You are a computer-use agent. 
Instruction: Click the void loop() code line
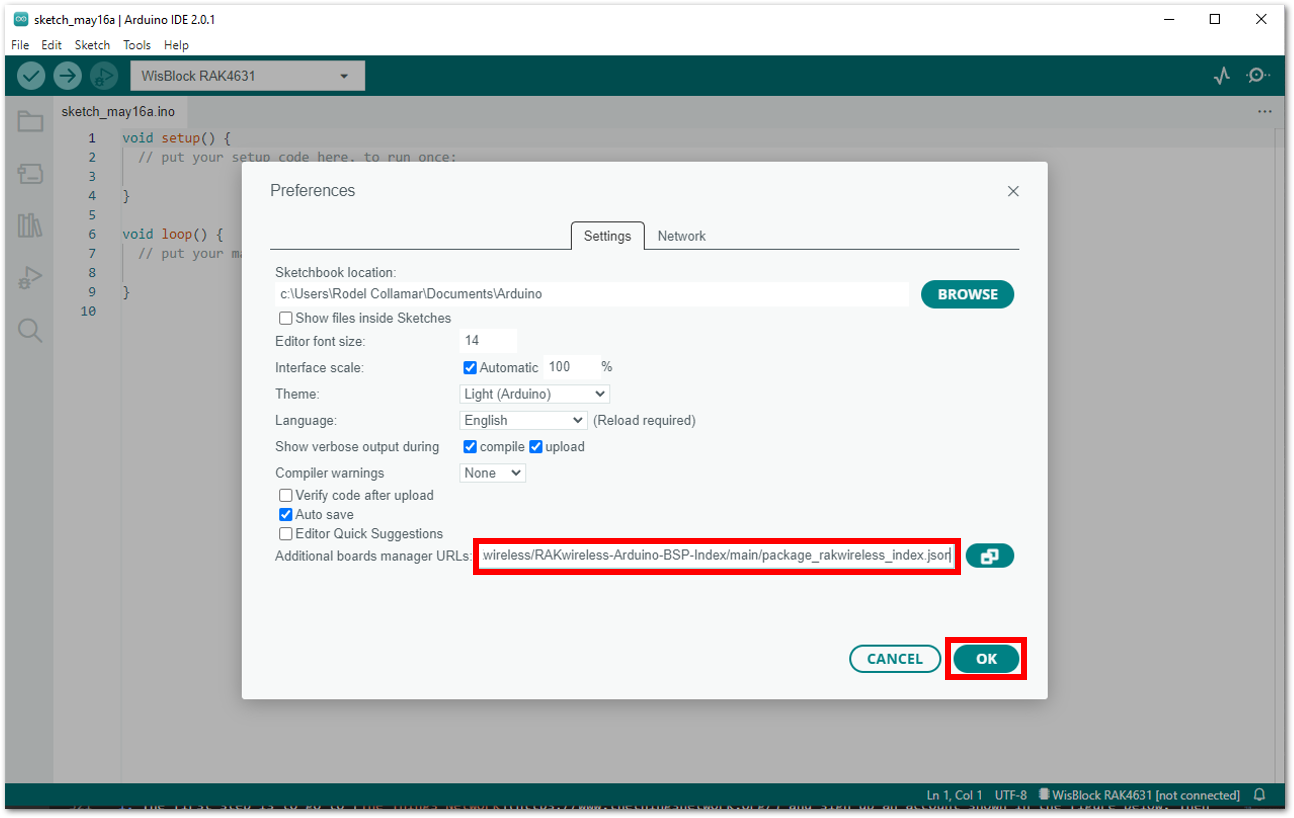(x=172, y=234)
